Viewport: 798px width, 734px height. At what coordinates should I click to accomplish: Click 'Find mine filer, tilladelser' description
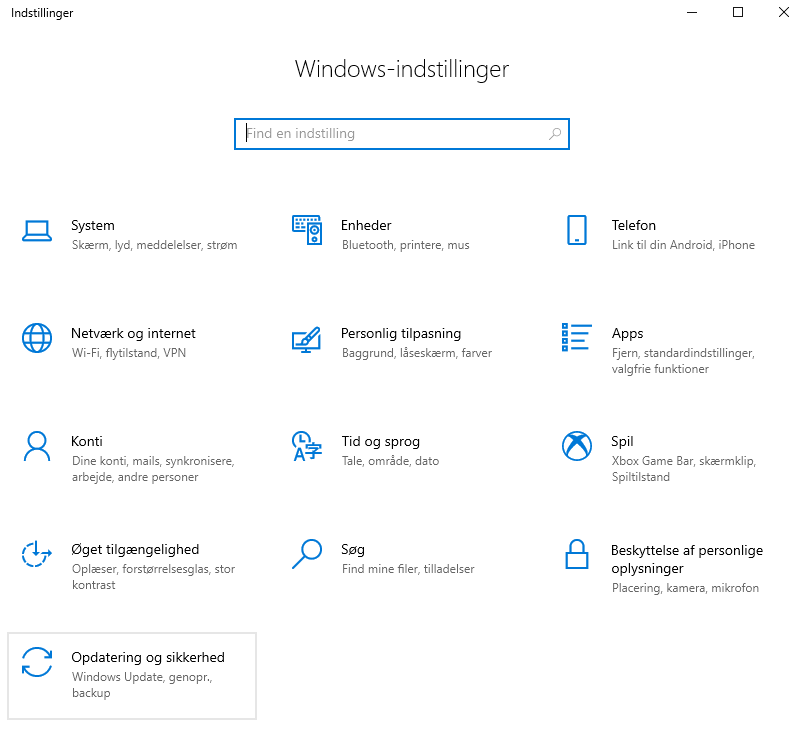[x=408, y=569]
